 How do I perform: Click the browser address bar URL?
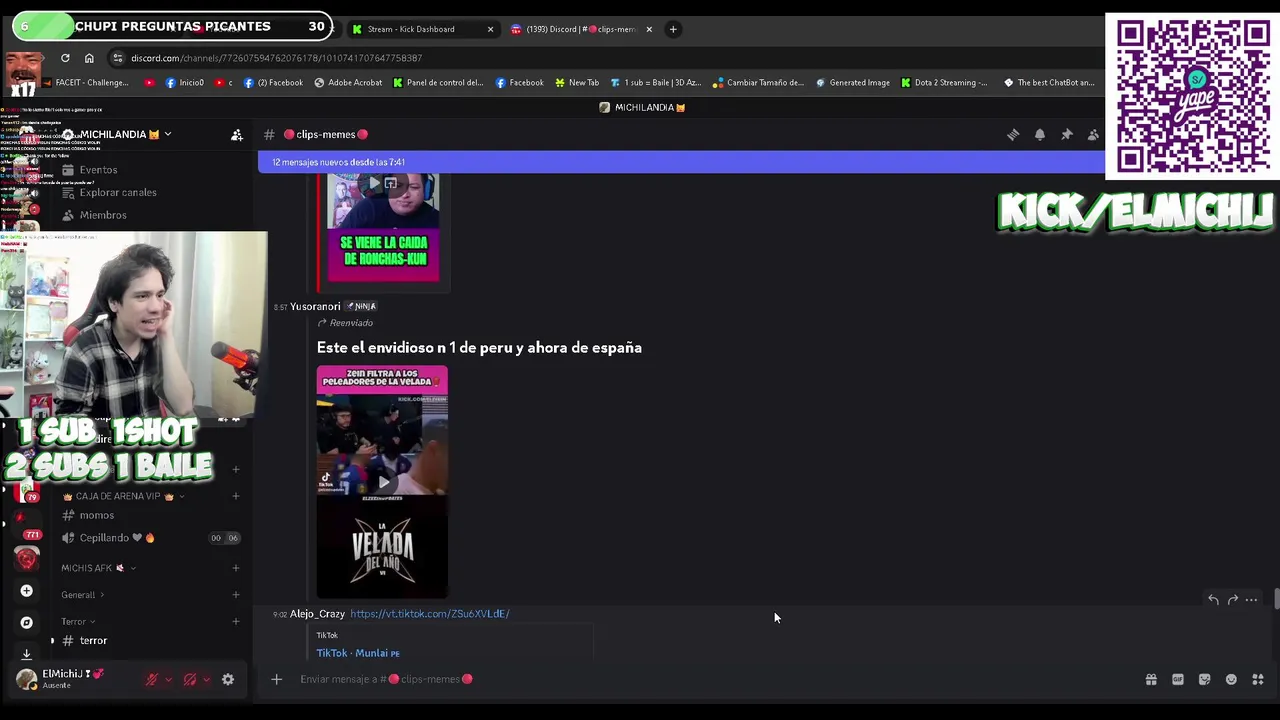click(276, 58)
